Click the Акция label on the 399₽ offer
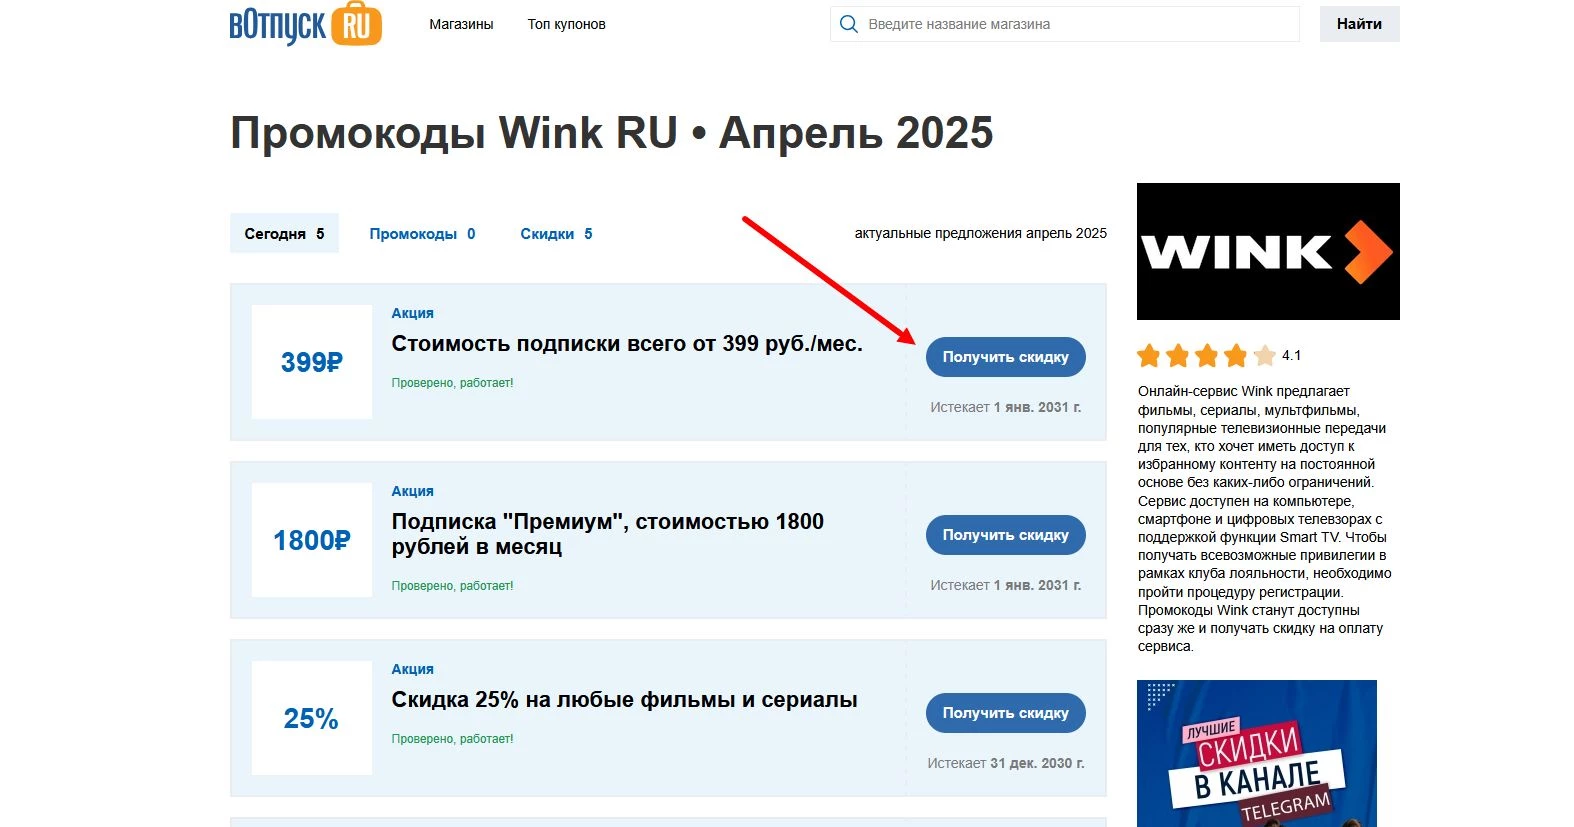This screenshot has height=827, width=1574. (x=412, y=313)
